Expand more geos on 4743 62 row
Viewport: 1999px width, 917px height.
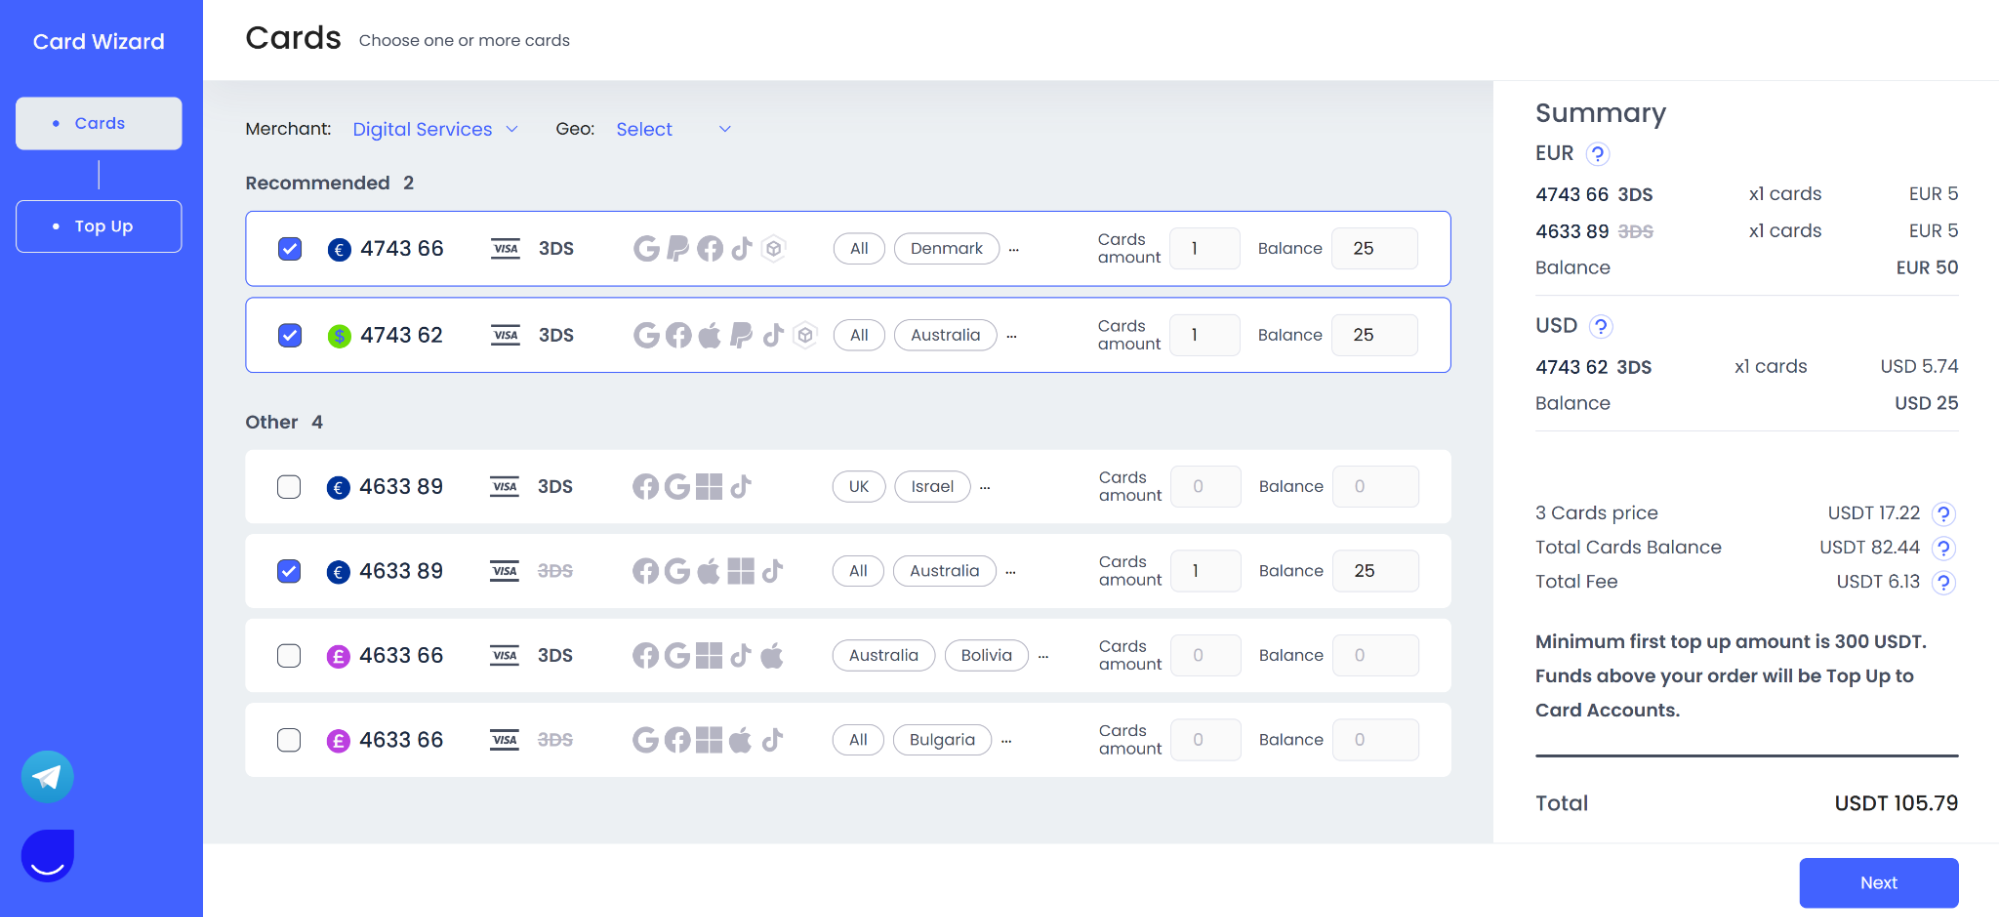[1012, 336]
